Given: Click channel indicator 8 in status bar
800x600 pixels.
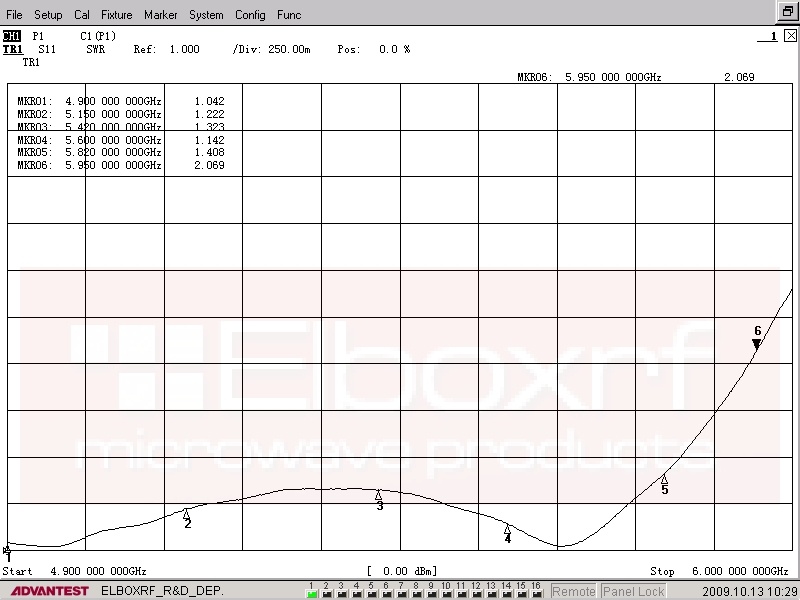Looking at the screenshot, I should [x=416, y=591].
